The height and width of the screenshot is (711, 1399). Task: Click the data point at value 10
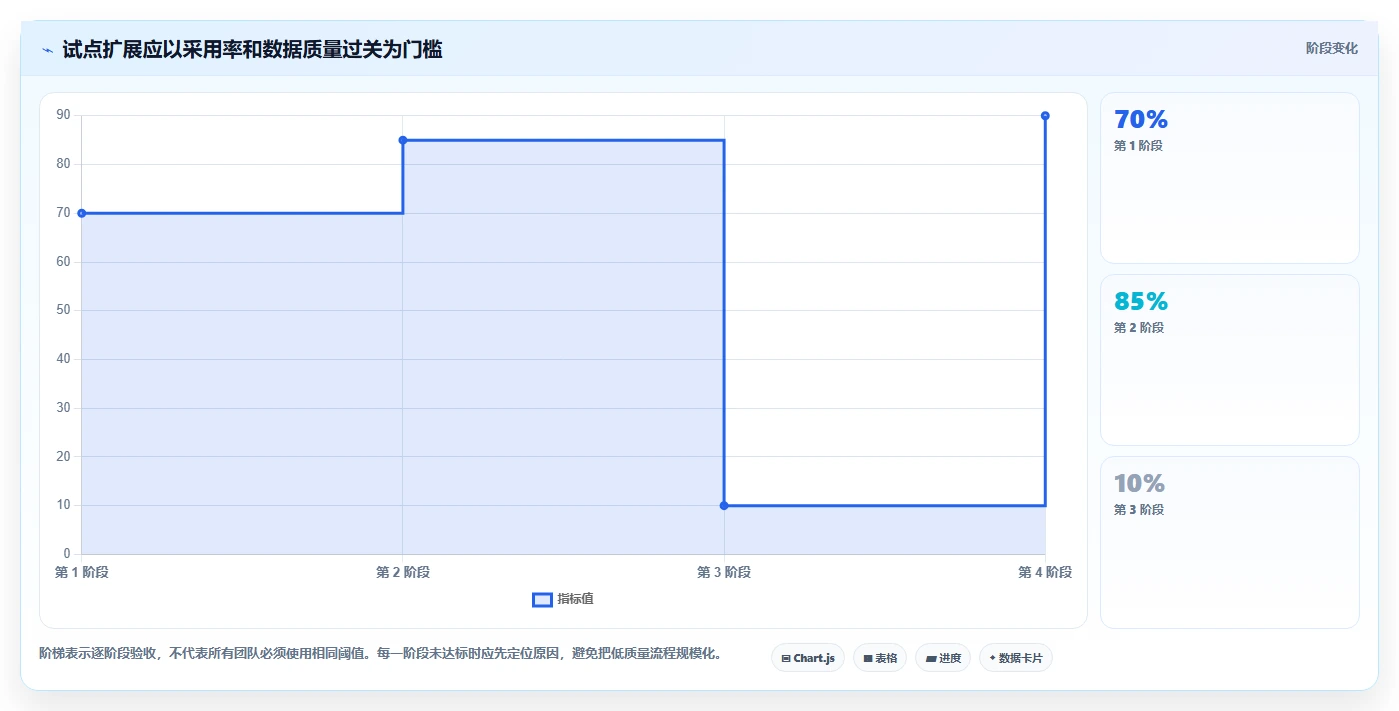coord(724,506)
